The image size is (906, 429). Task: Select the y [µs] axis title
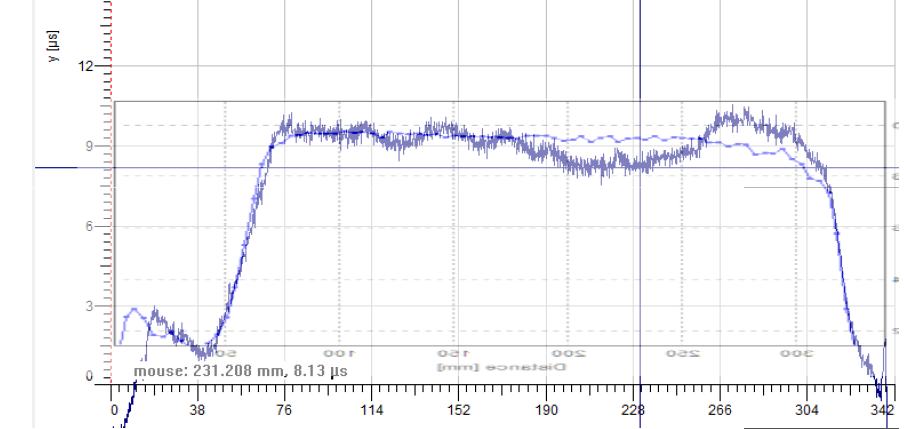click(53, 43)
